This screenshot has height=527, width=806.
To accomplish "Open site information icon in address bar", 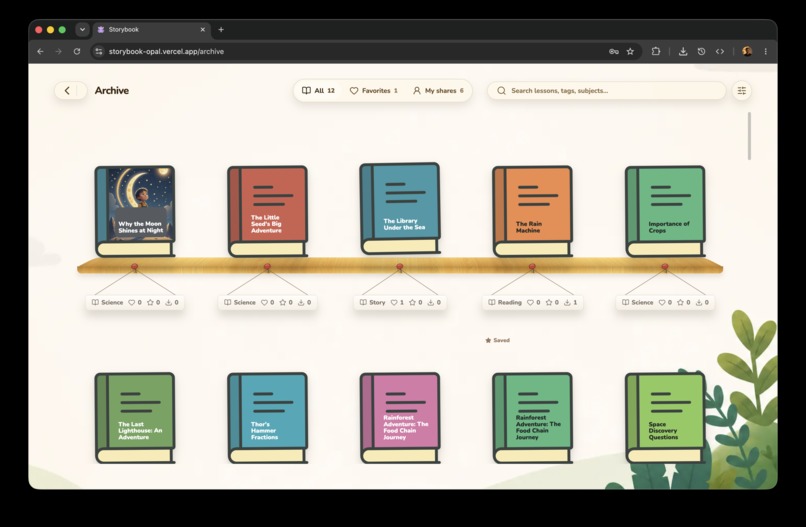I will (99, 51).
